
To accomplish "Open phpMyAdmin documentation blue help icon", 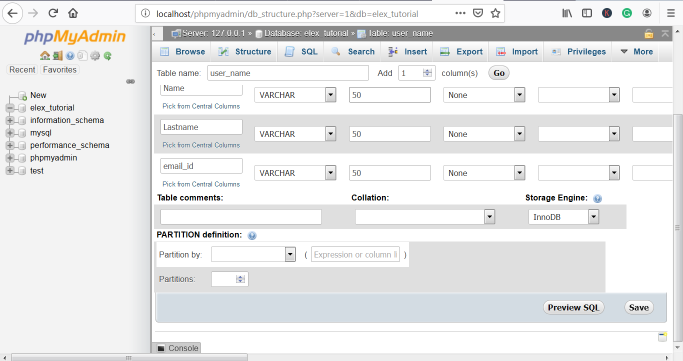I will click(x=70, y=56).
